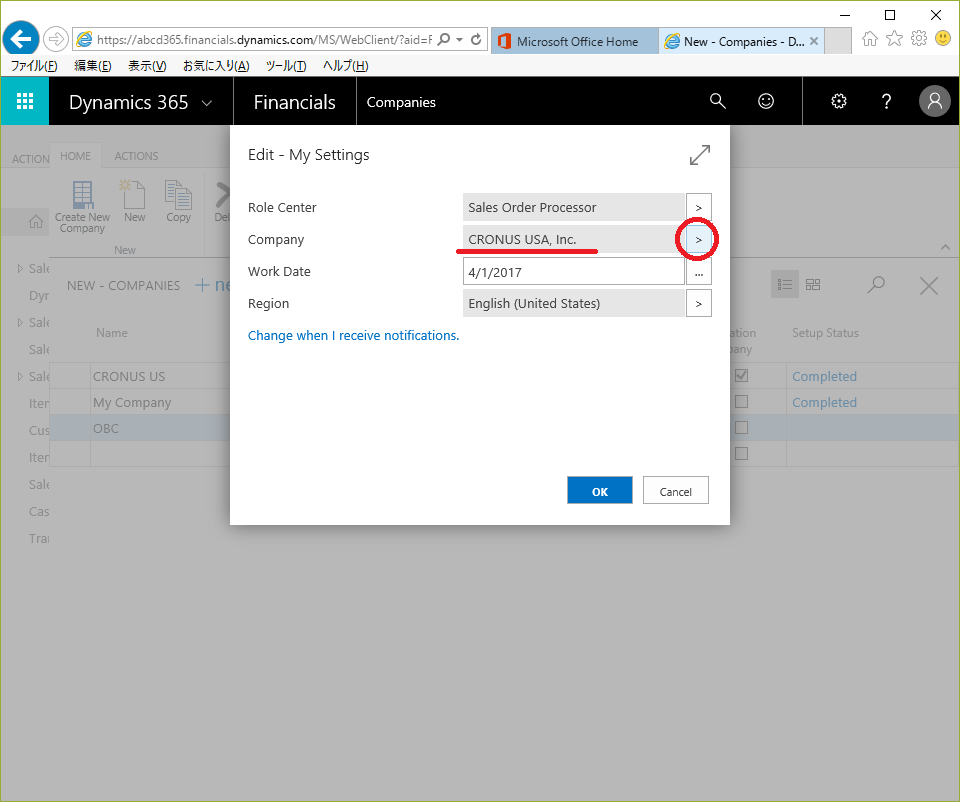Click the browser address bar URL
The height and width of the screenshot is (802, 960).
pyautogui.click(x=264, y=40)
